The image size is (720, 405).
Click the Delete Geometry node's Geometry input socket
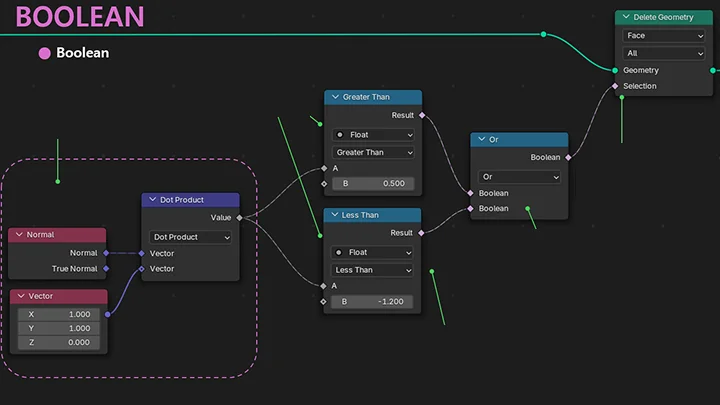[x=616, y=70]
